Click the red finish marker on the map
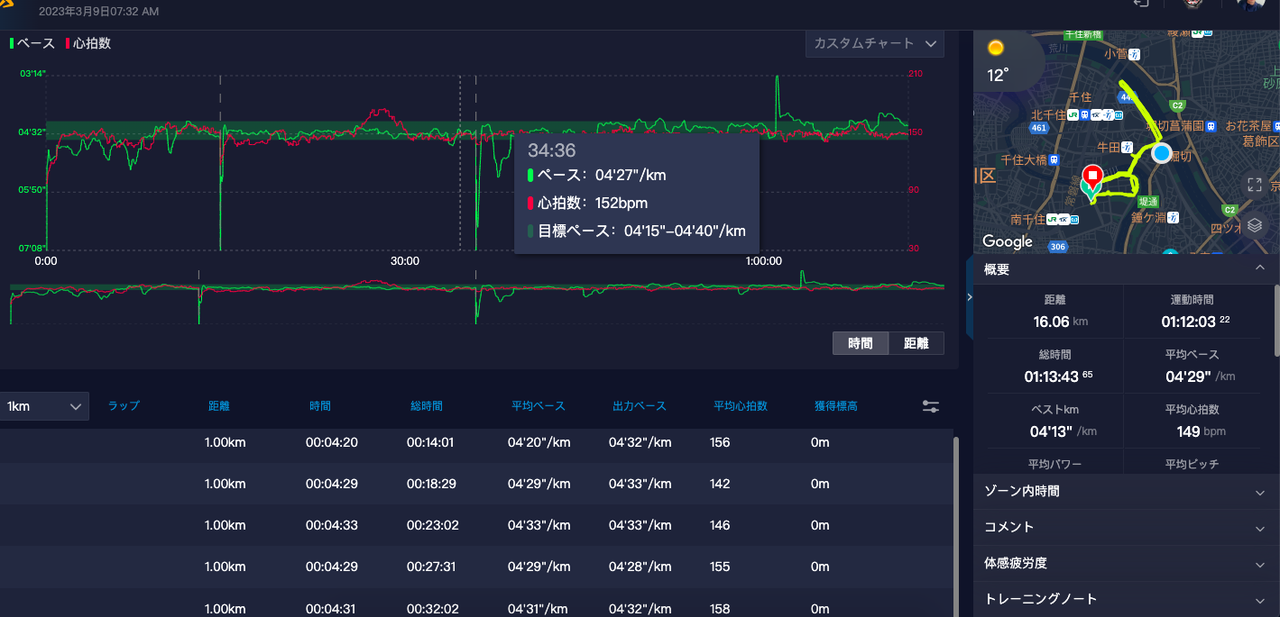 click(x=1092, y=179)
